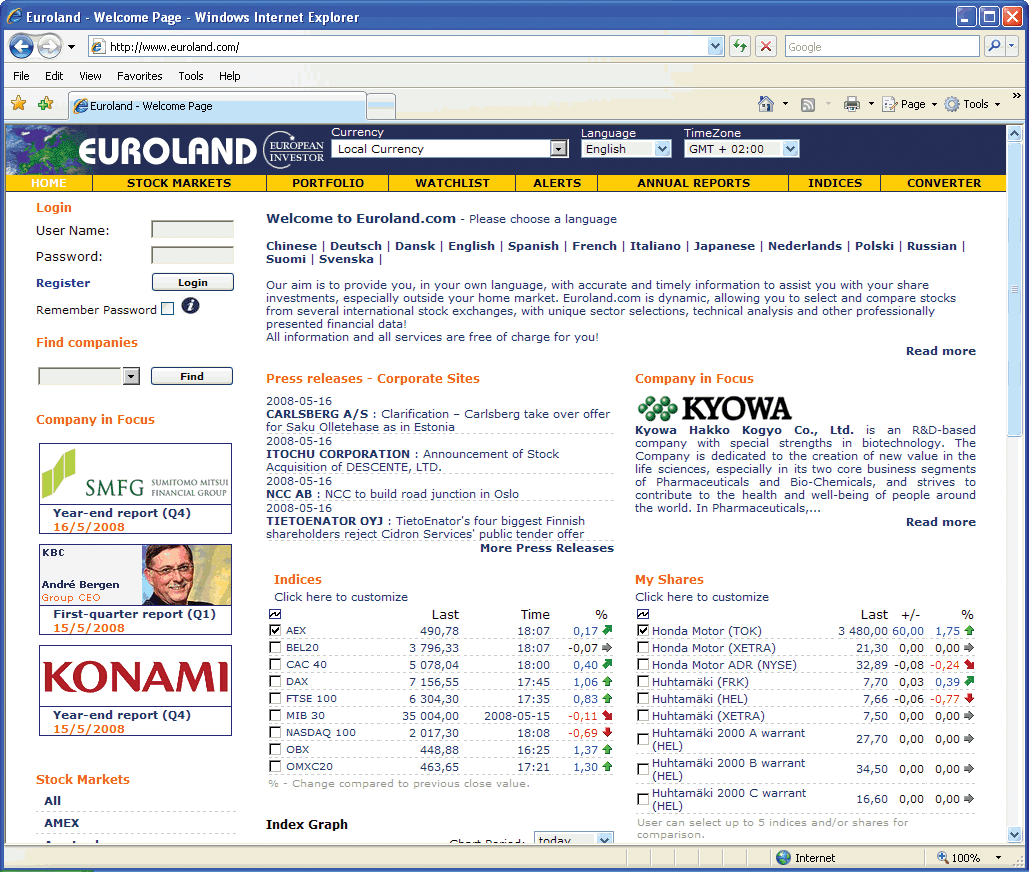The width and height of the screenshot is (1029, 872).
Task: Open the Favorites menu
Action: [x=139, y=76]
